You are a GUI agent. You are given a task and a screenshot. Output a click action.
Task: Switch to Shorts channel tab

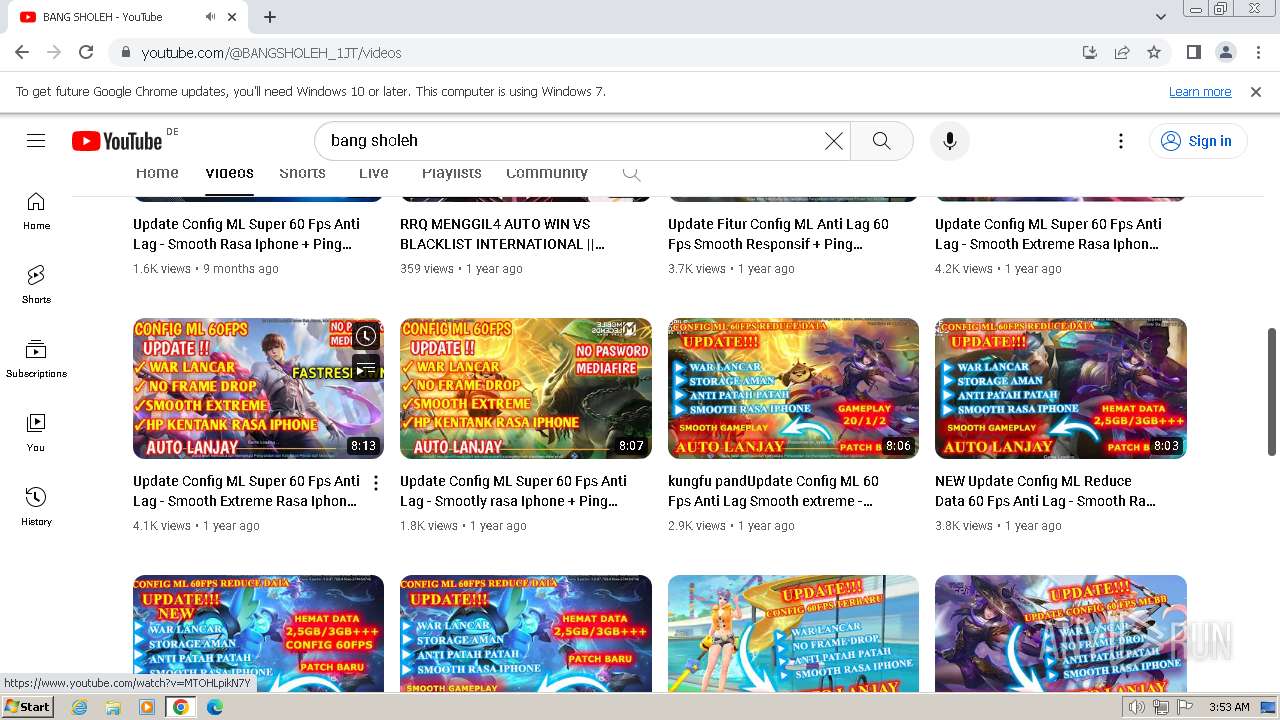(302, 173)
